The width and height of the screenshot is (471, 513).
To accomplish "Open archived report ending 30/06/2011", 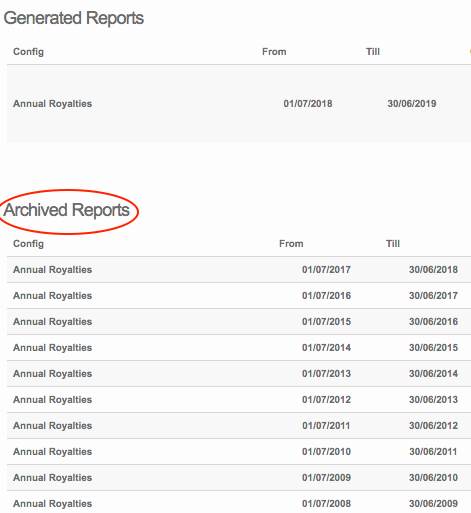I will [239, 452].
